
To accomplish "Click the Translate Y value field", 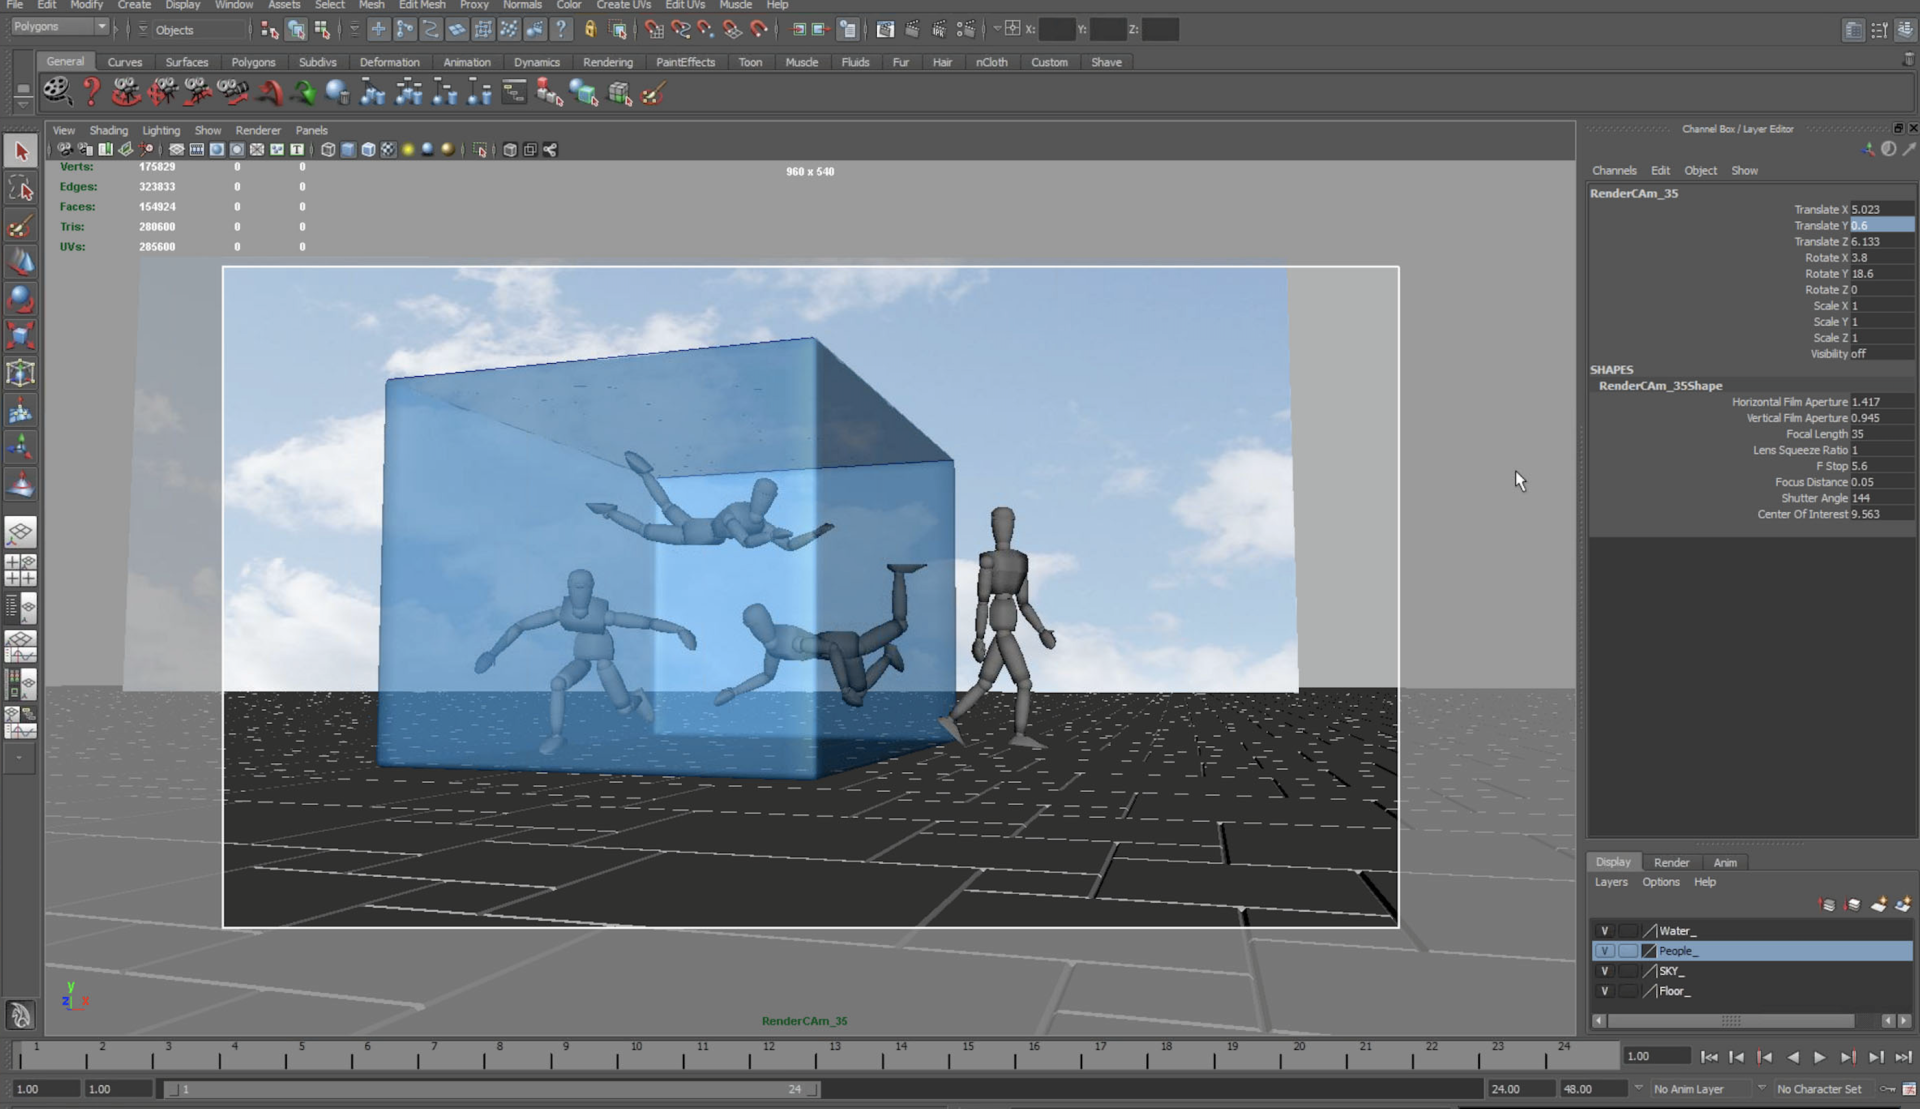I will [1880, 226].
